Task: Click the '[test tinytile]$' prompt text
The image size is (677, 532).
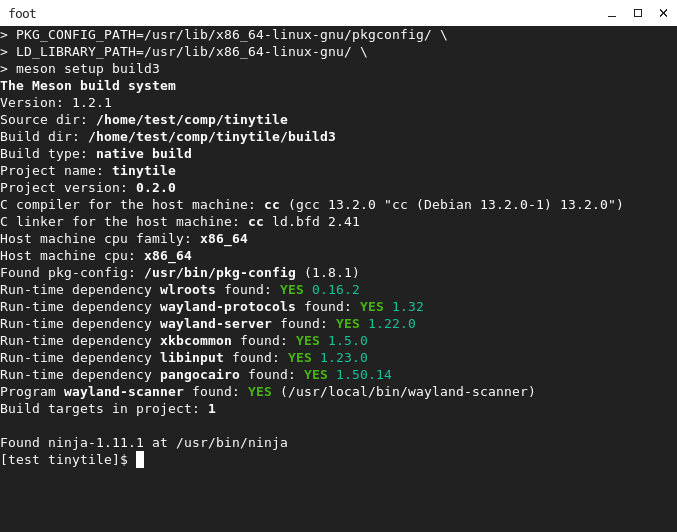Action: click(64, 459)
